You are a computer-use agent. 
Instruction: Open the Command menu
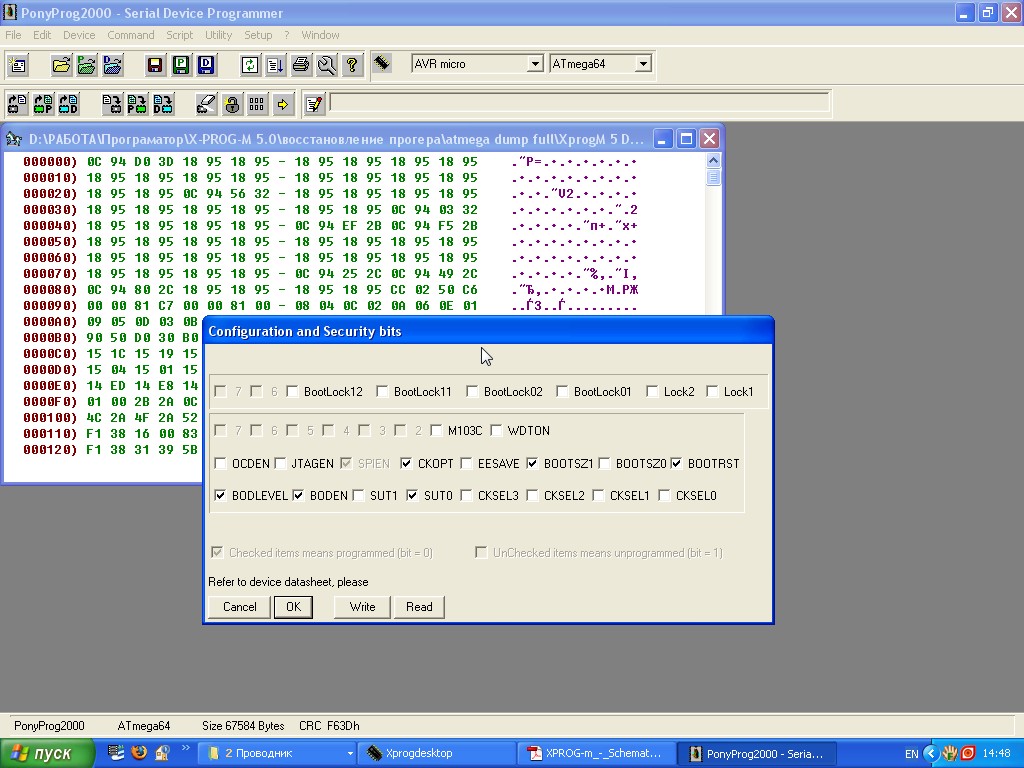tap(131, 35)
